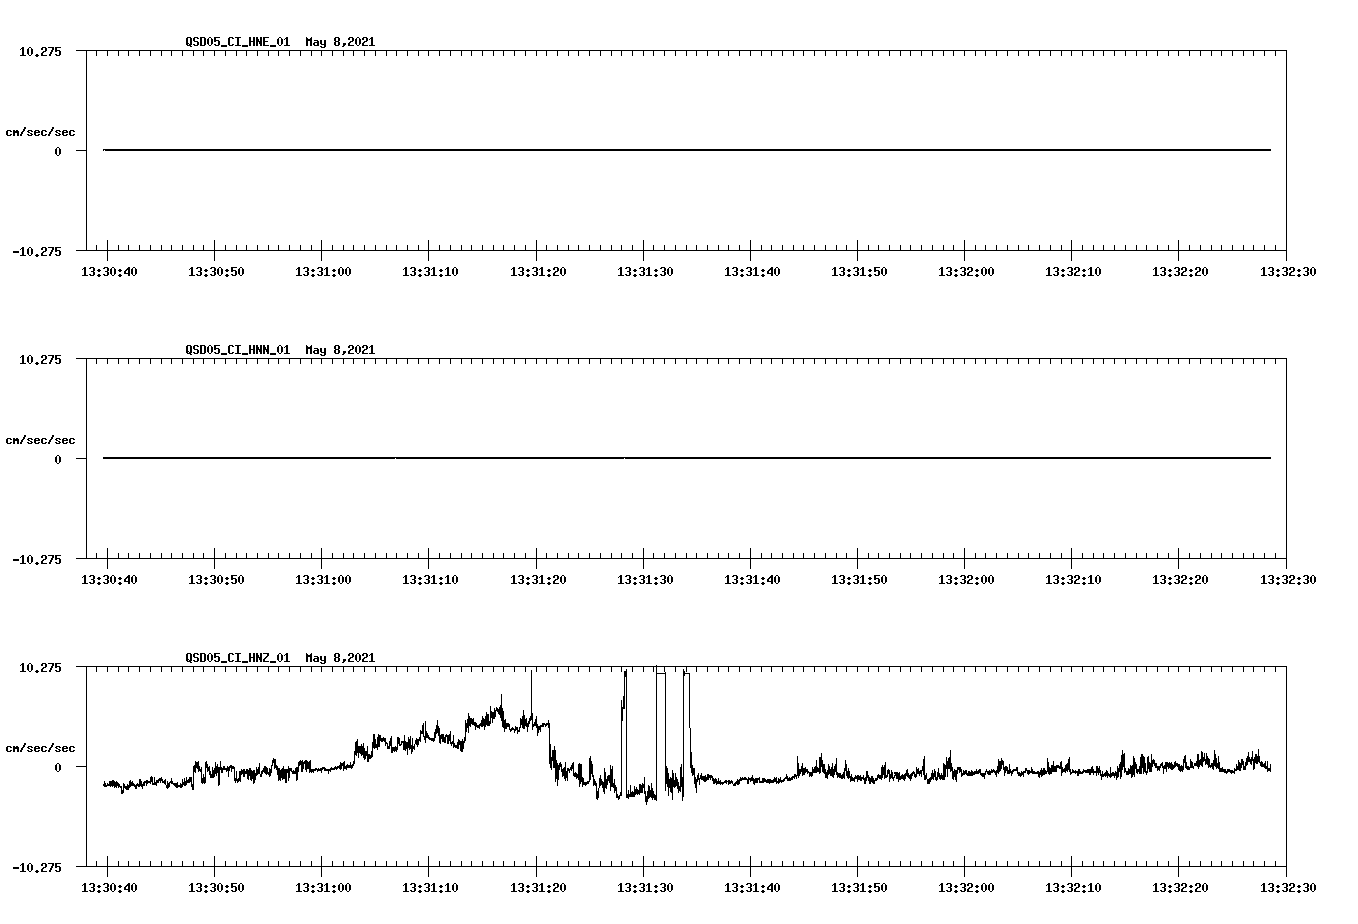
Task: Select the cm/sec/sec label on HNZ plot
Action: 41,746
